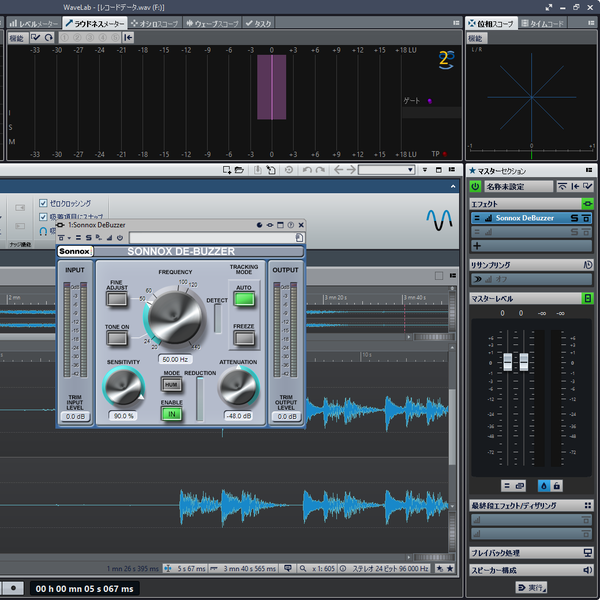600x600 pixels.
Task: Click the 90.0 % sensitivity value field
Action: pos(123,416)
